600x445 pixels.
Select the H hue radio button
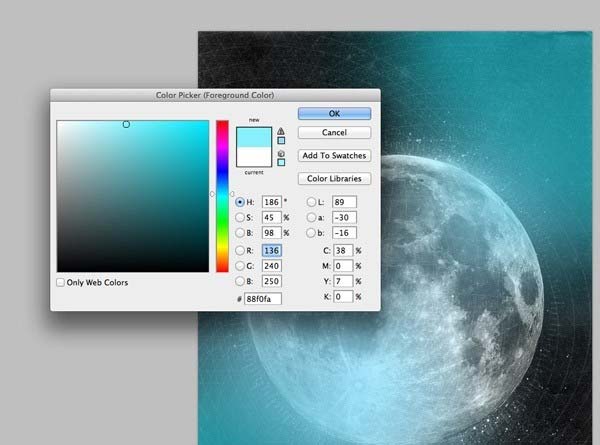click(240, 202)
